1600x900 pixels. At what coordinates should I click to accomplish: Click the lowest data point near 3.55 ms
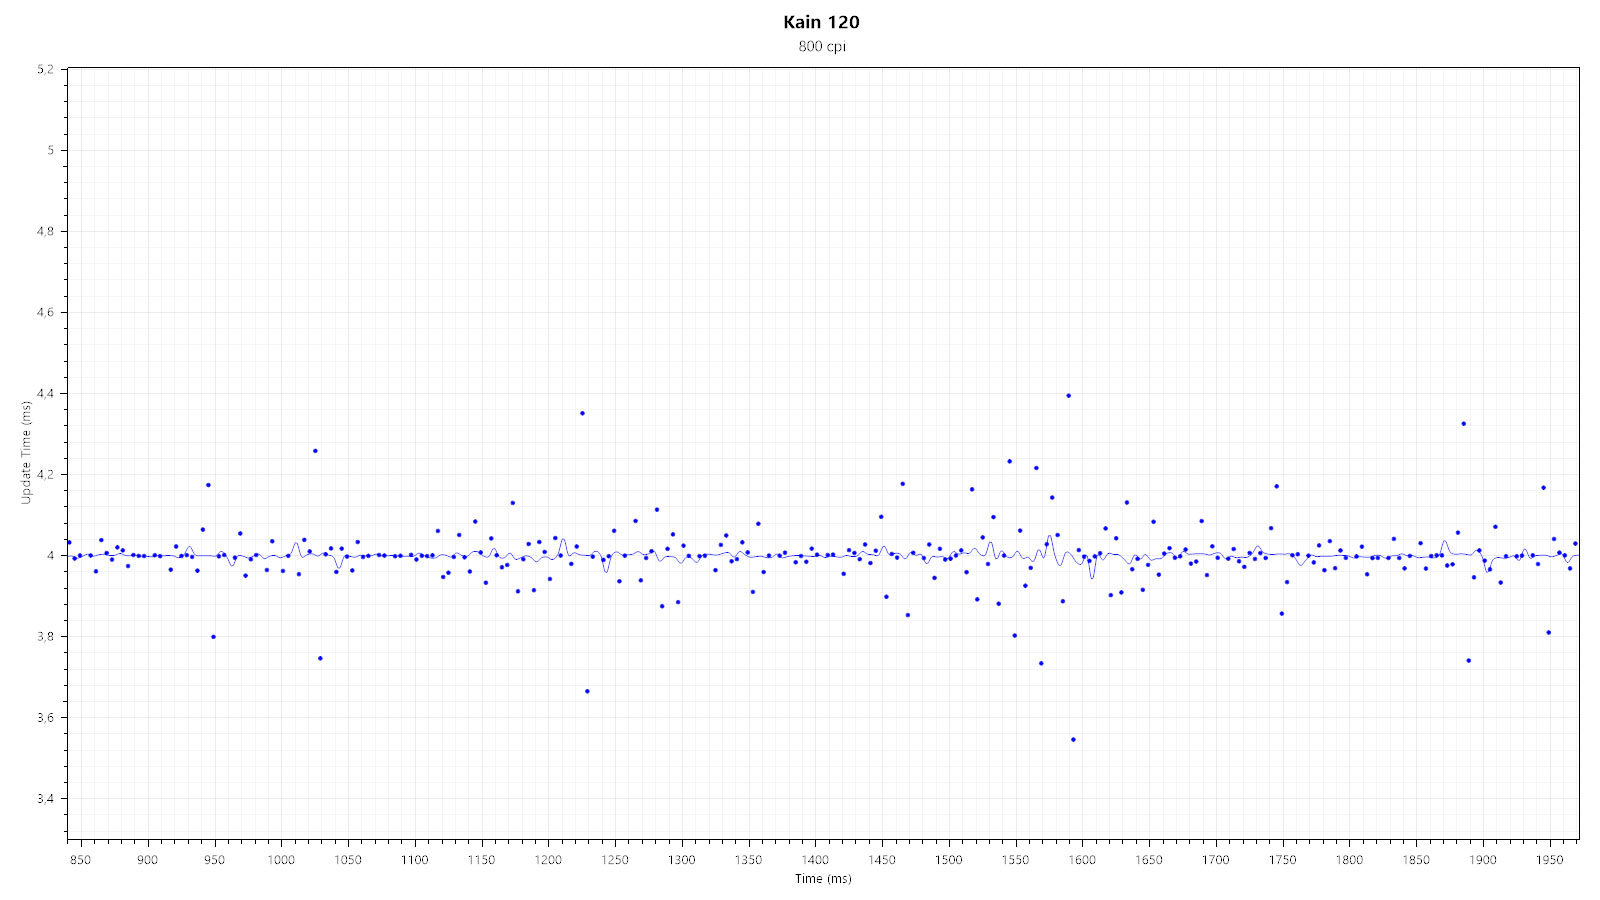[1073, 739]
